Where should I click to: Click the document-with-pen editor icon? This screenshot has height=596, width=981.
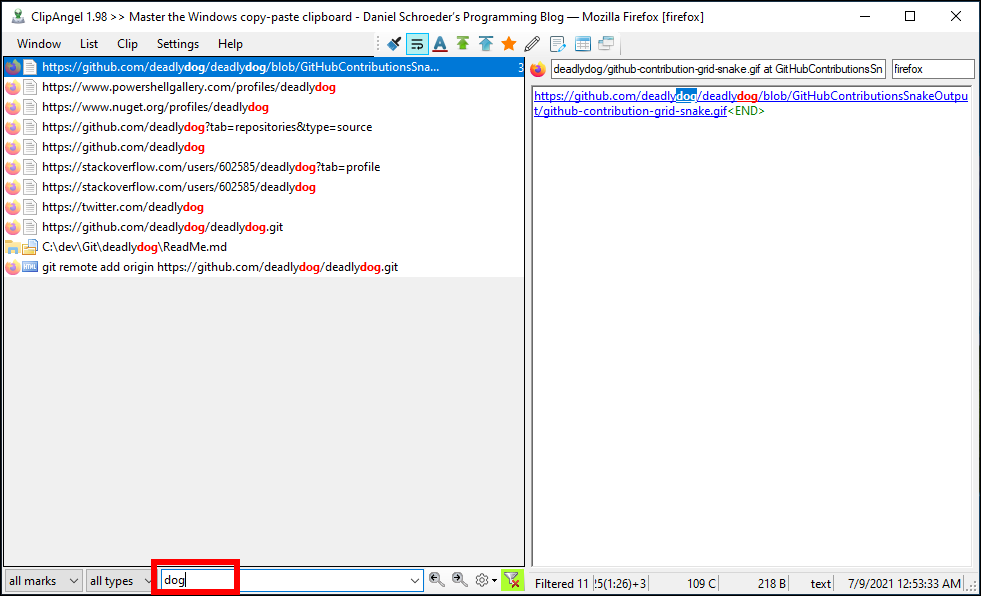click(x=557, y=44)
